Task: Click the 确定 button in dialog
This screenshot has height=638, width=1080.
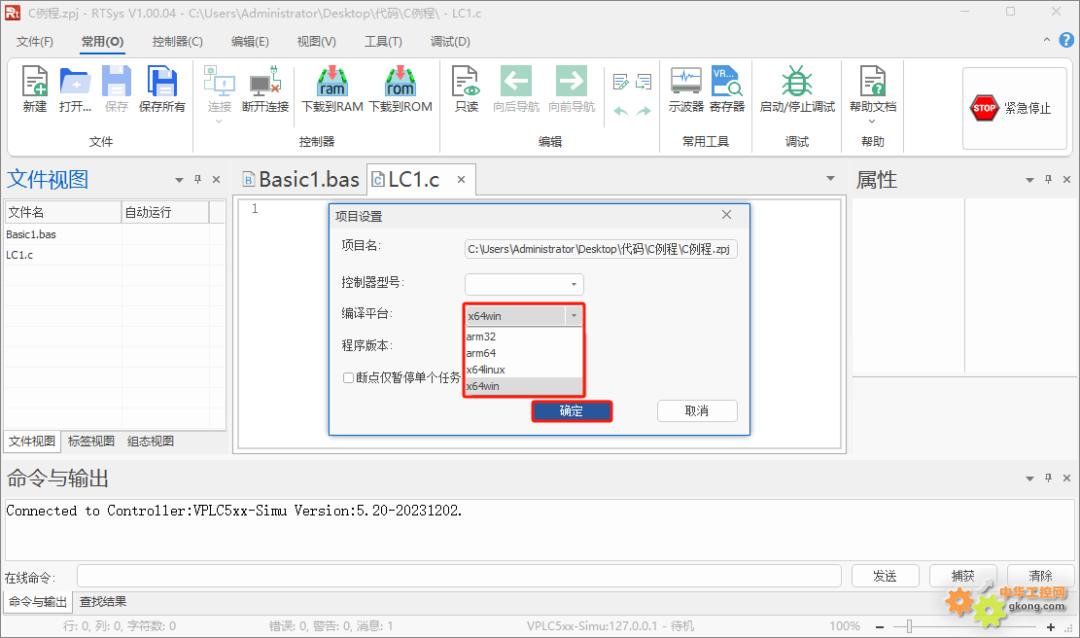Action: point(571,411)
